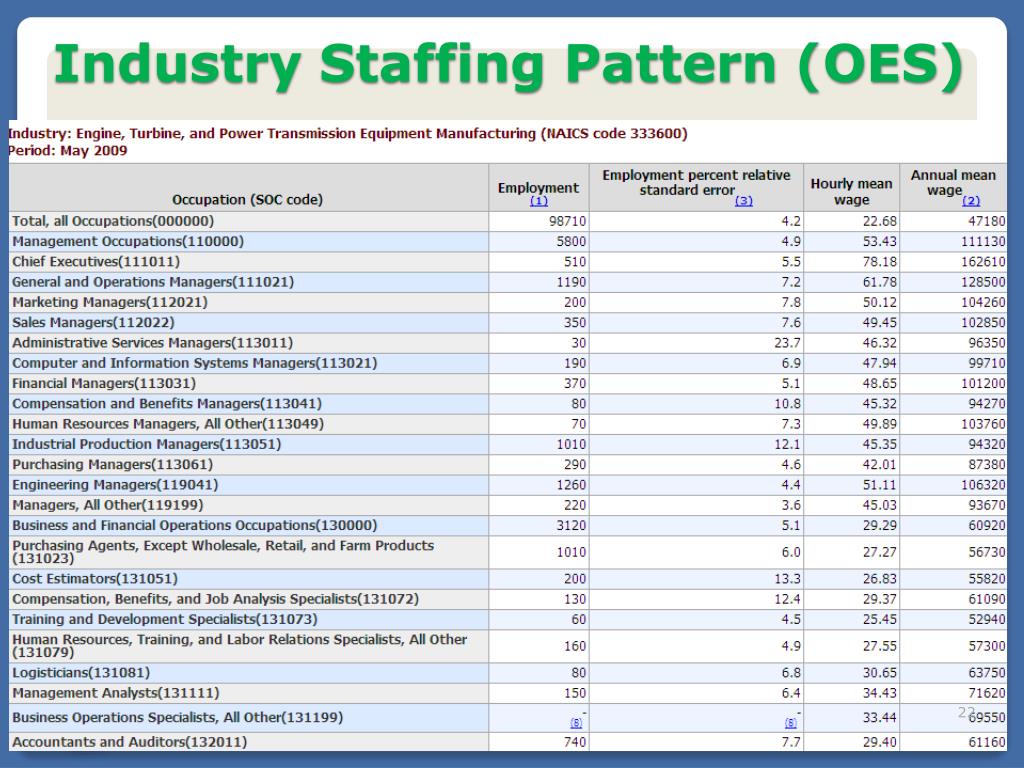Select row 'Human Resources Managers, All Other(113049)'
The height and width of the screenshot is (768, 1024).
[507, 424]
